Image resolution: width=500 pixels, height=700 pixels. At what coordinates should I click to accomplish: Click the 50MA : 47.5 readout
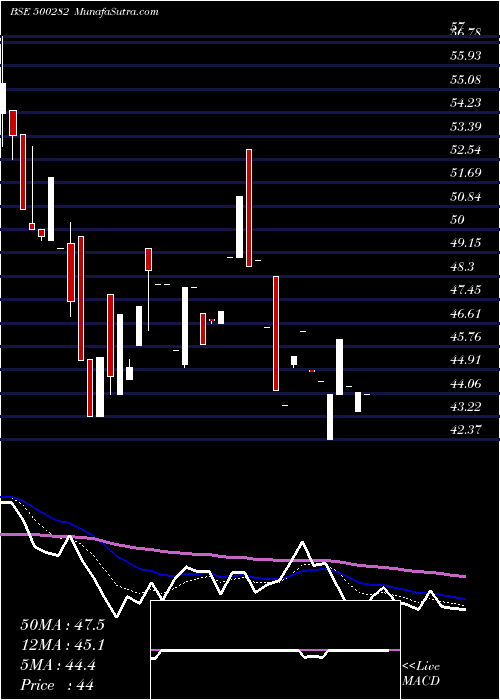point(62,625)
